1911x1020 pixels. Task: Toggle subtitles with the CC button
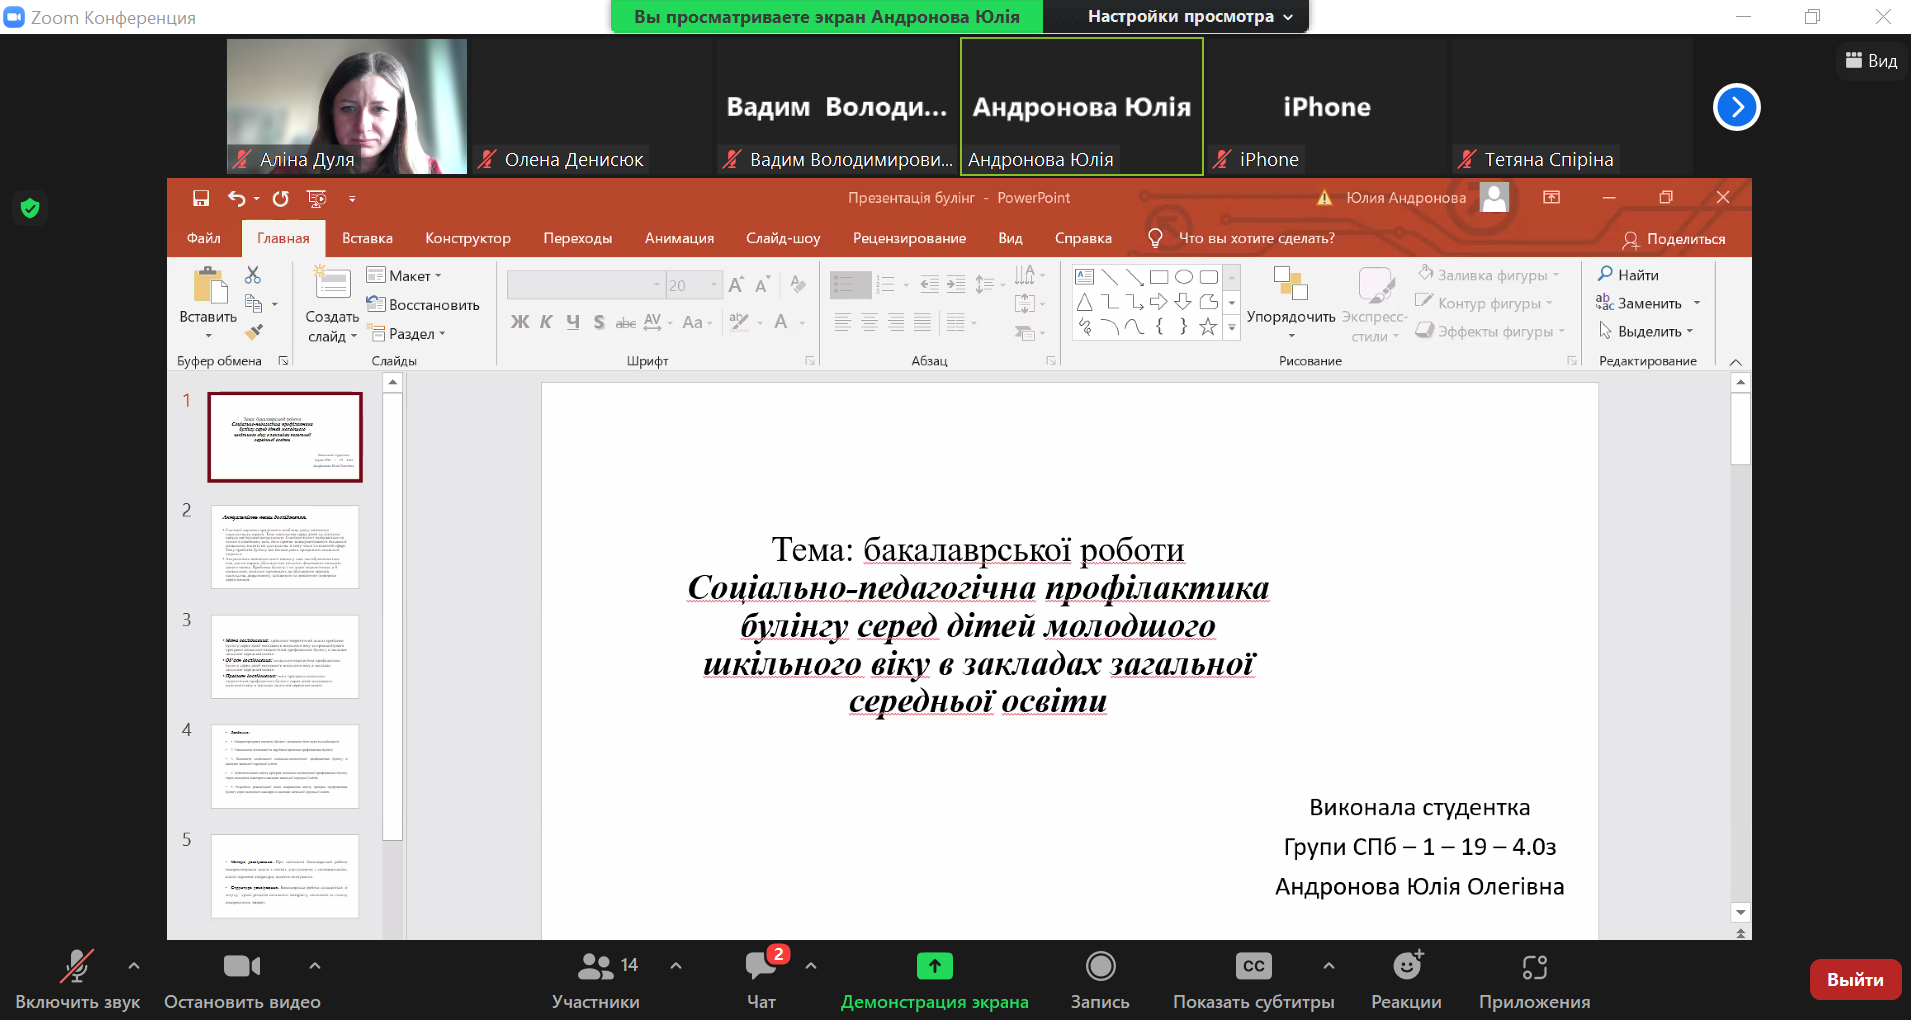coord(1253,967)
